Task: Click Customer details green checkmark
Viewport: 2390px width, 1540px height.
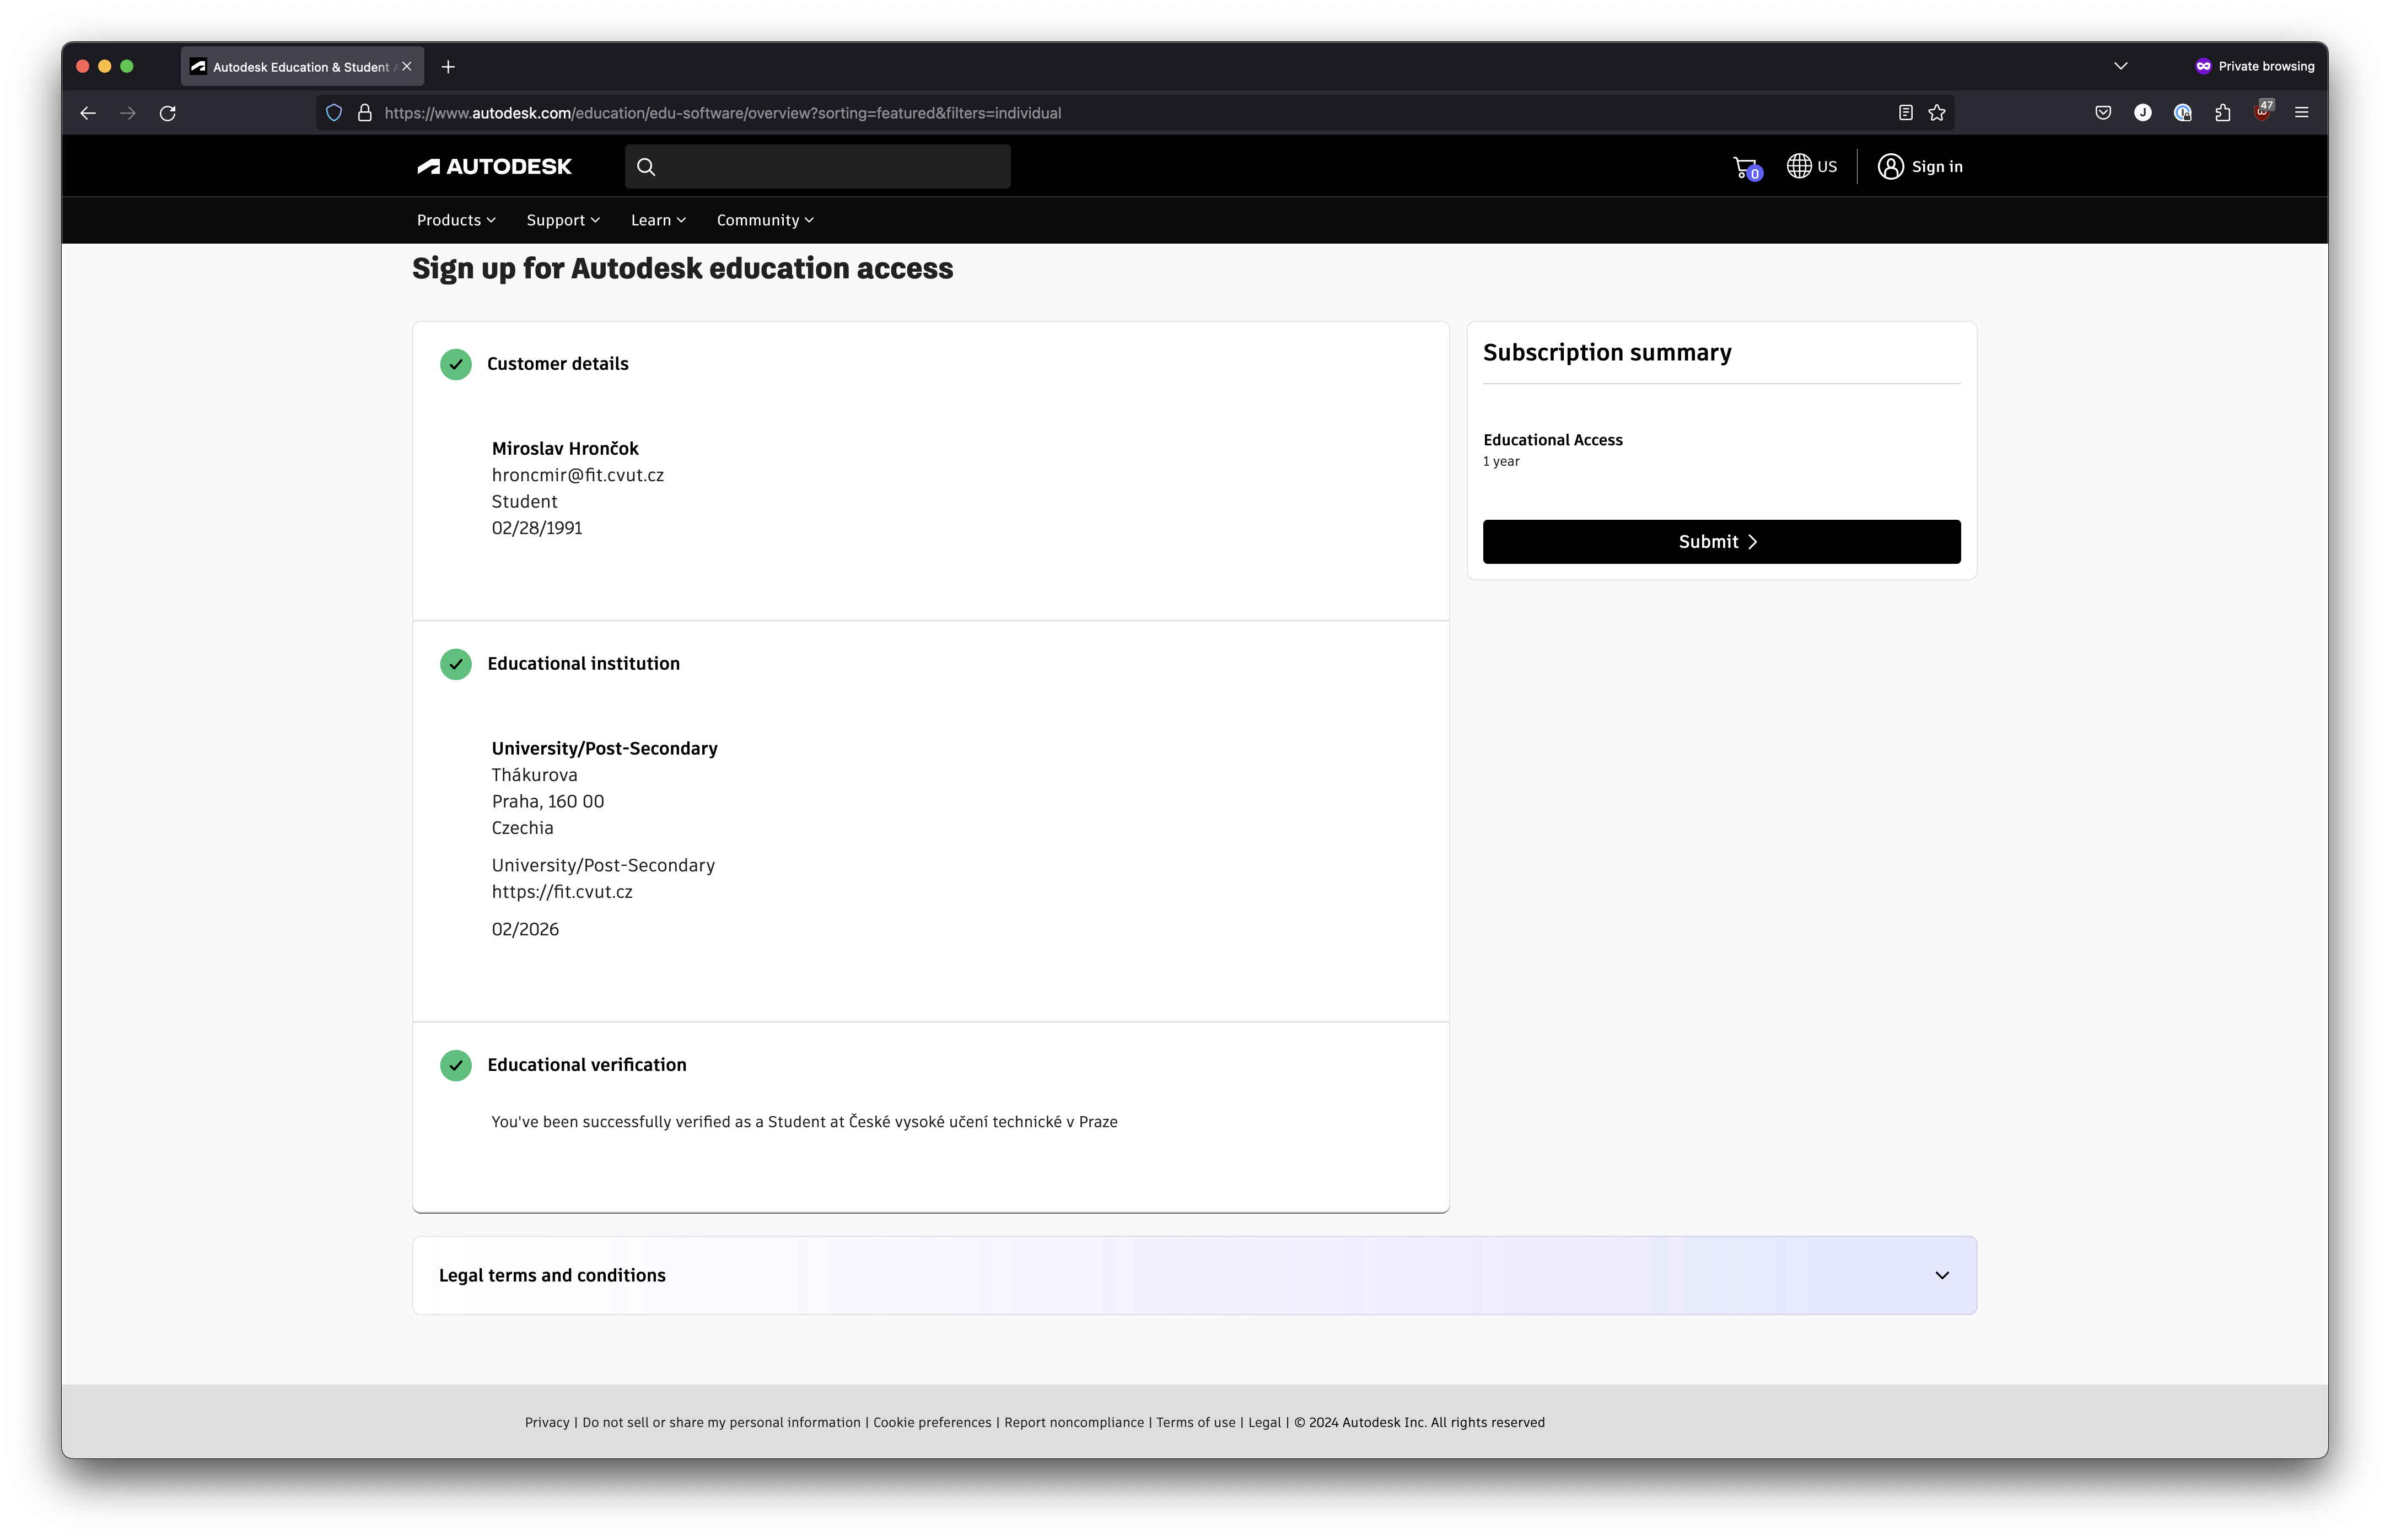Action: 456,364
